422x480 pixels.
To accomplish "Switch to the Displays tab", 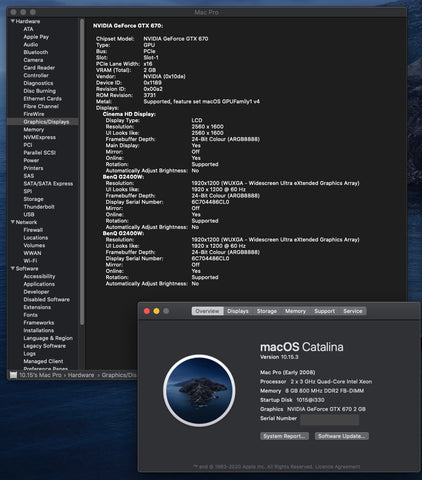I will tap(238, 311).
